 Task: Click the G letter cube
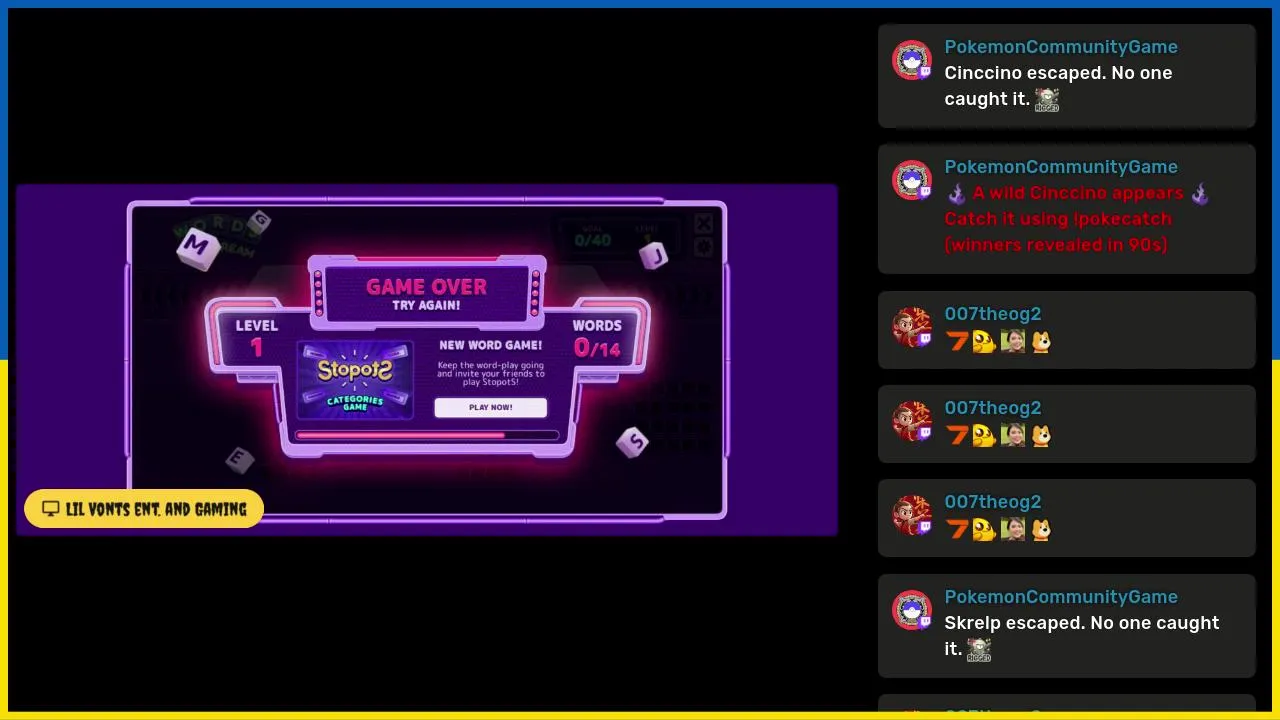point(259,220)
